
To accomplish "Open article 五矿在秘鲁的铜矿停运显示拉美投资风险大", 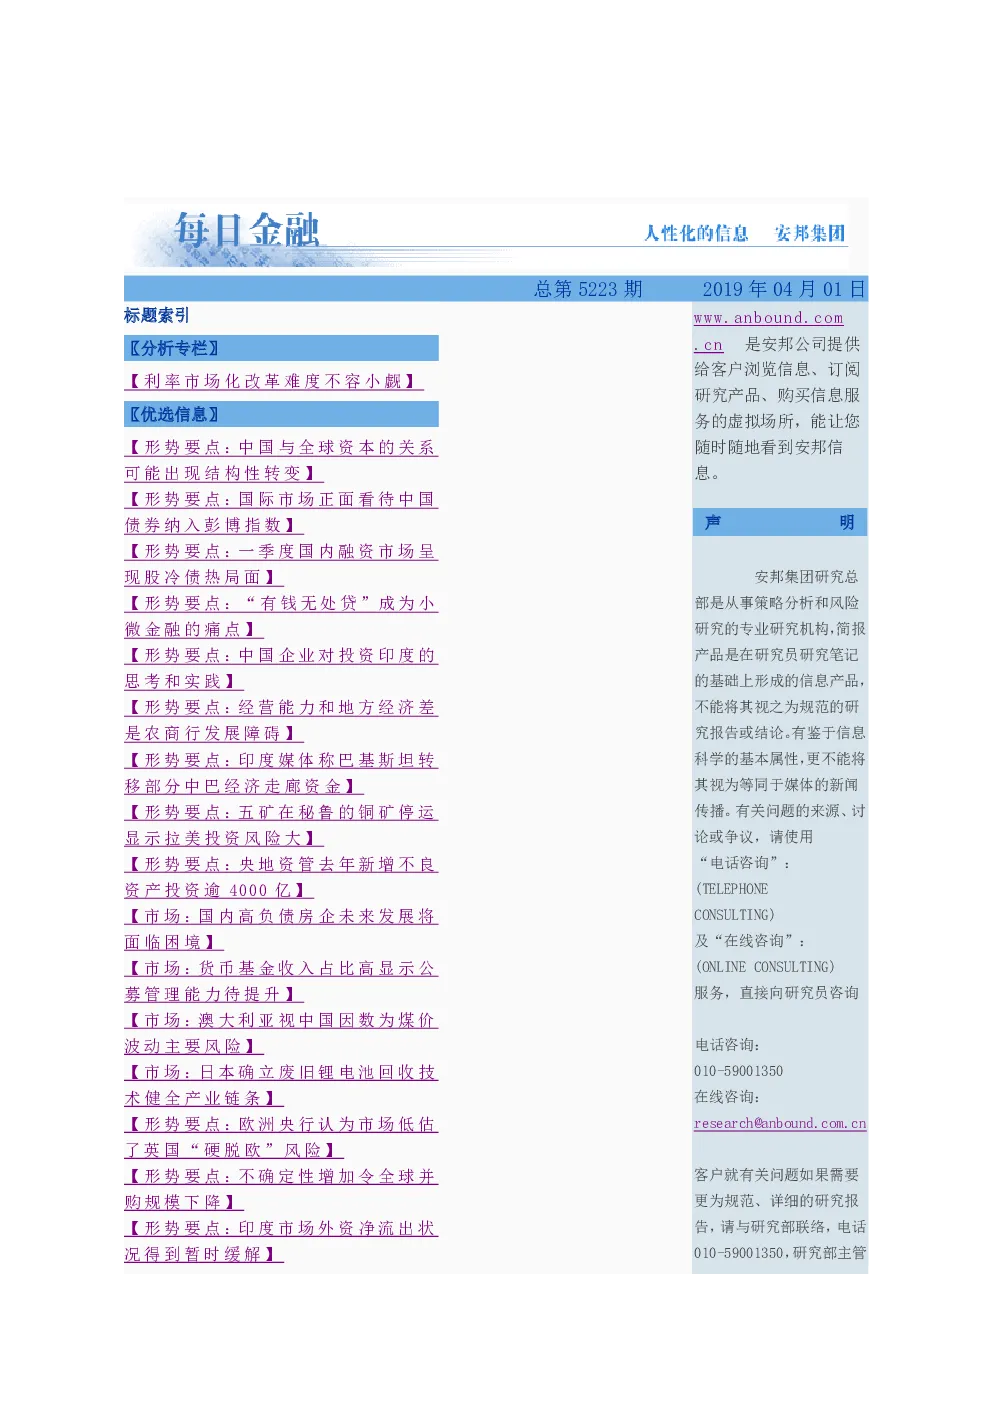I will tap(281, 825).
